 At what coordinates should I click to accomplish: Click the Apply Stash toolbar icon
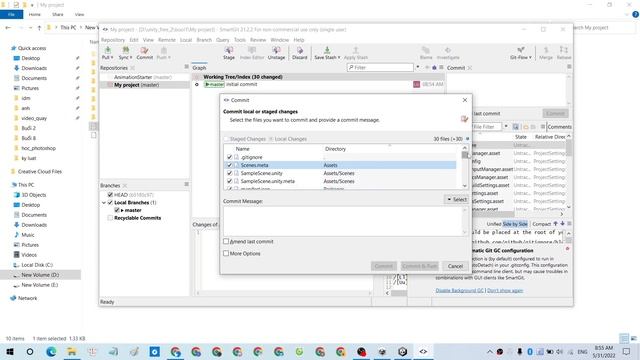coord(356,50)
